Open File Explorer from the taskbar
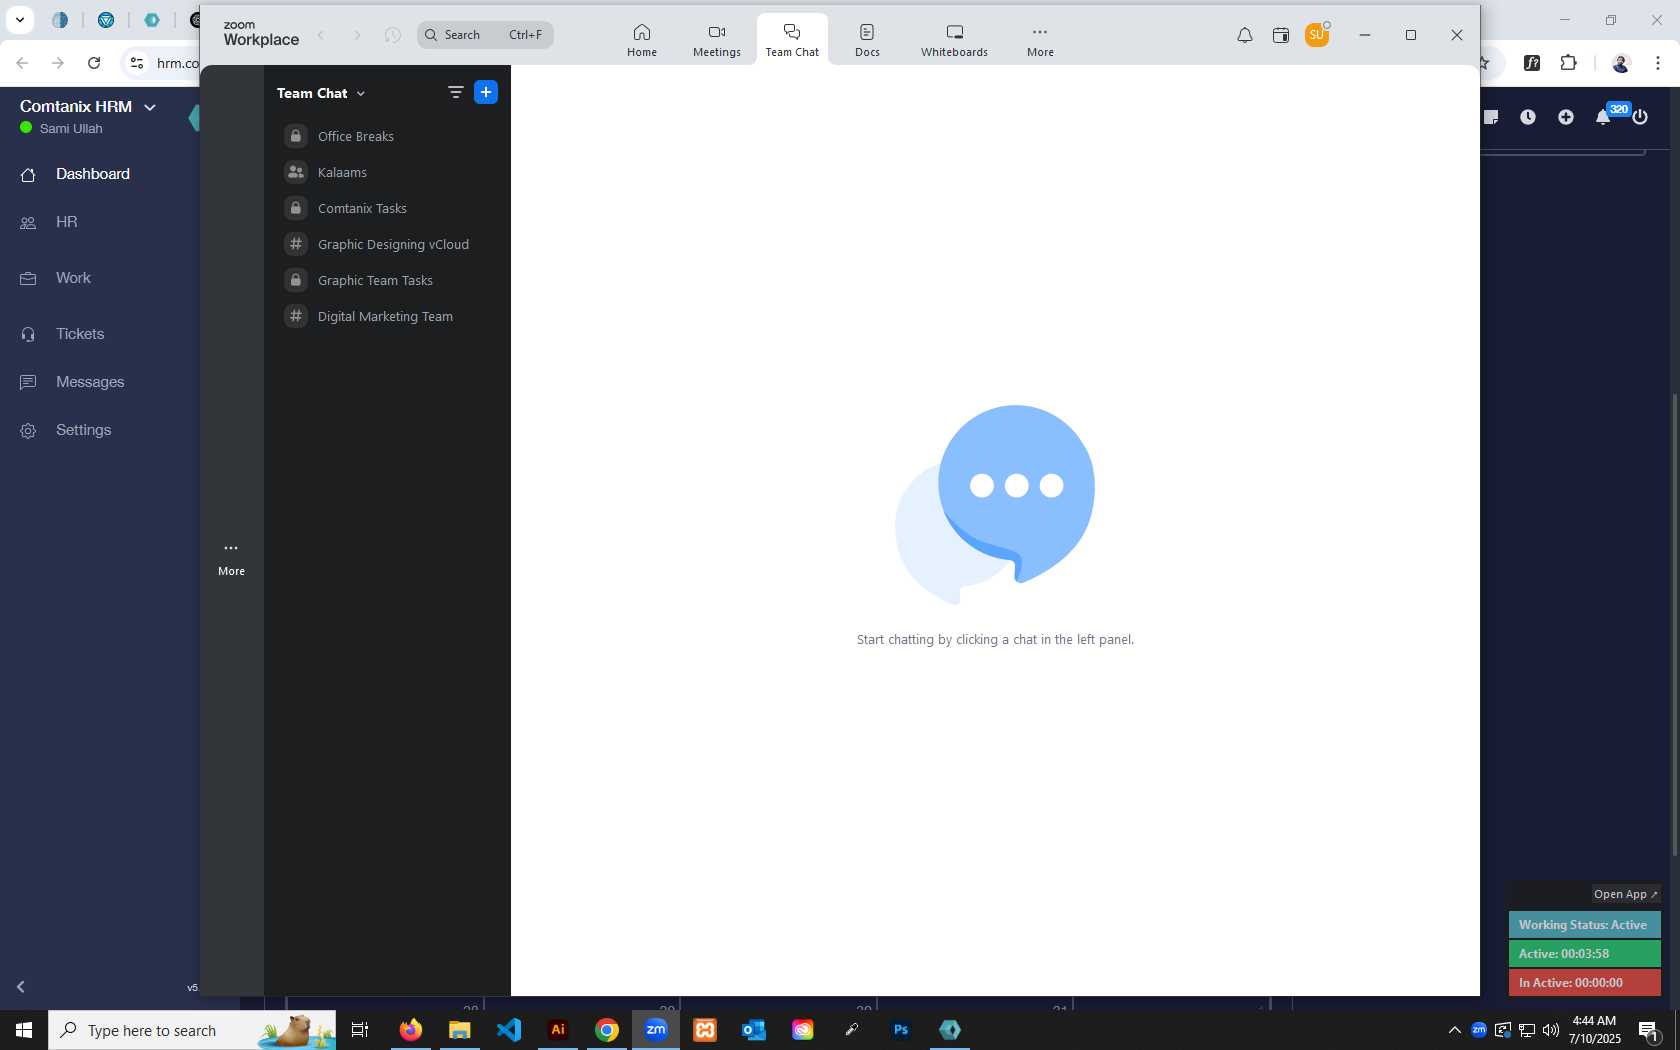Viewport: 1680px width, 1050px height. 459,1030
